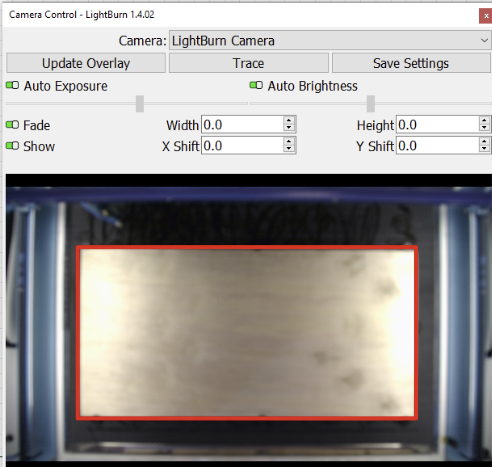Screen dimensions: 492x467
Task: Increase X Shift with up arrow
Action: coord(289,141)
